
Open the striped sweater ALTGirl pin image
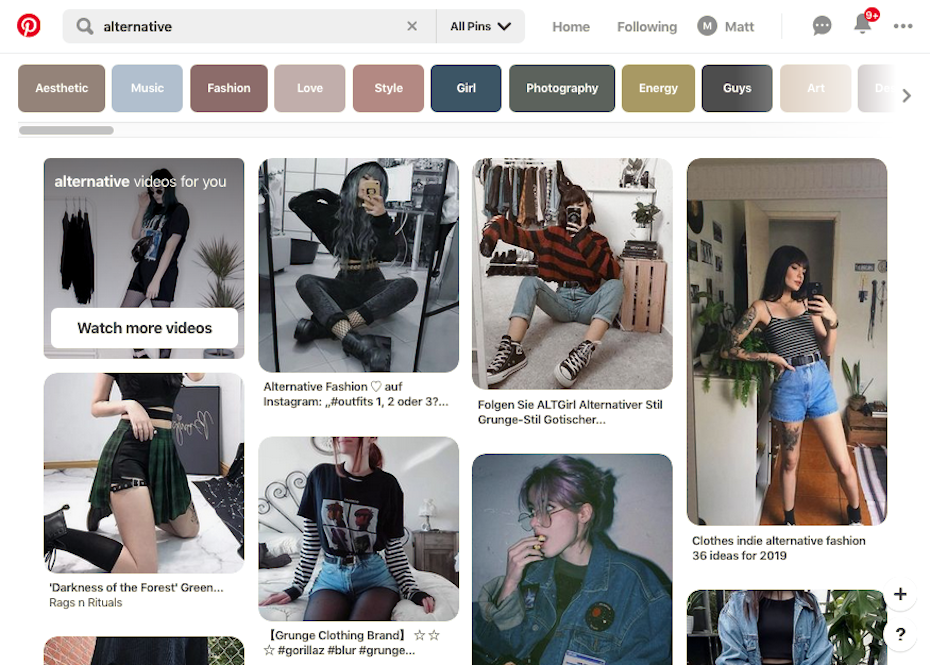pos(572,273)
